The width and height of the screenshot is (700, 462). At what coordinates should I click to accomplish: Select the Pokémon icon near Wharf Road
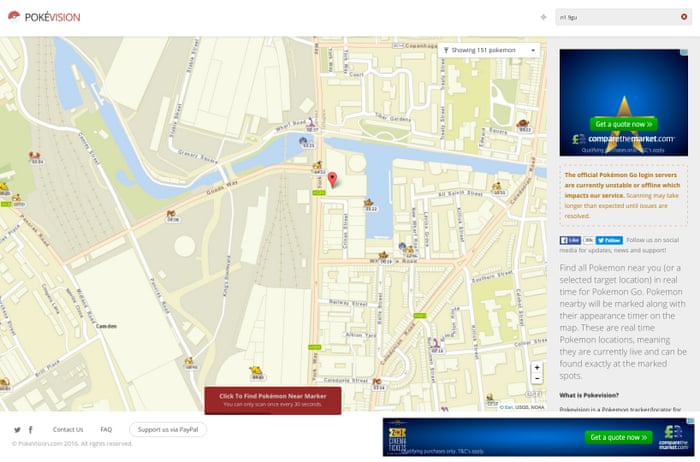(x=311, y=122)
